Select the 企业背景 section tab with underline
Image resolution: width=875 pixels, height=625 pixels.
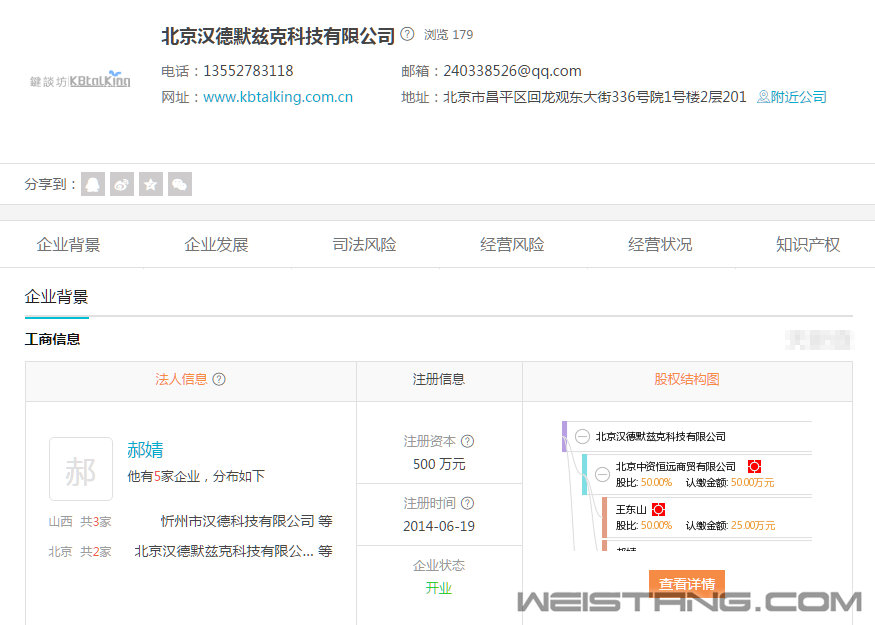click(x=56, y=297)
